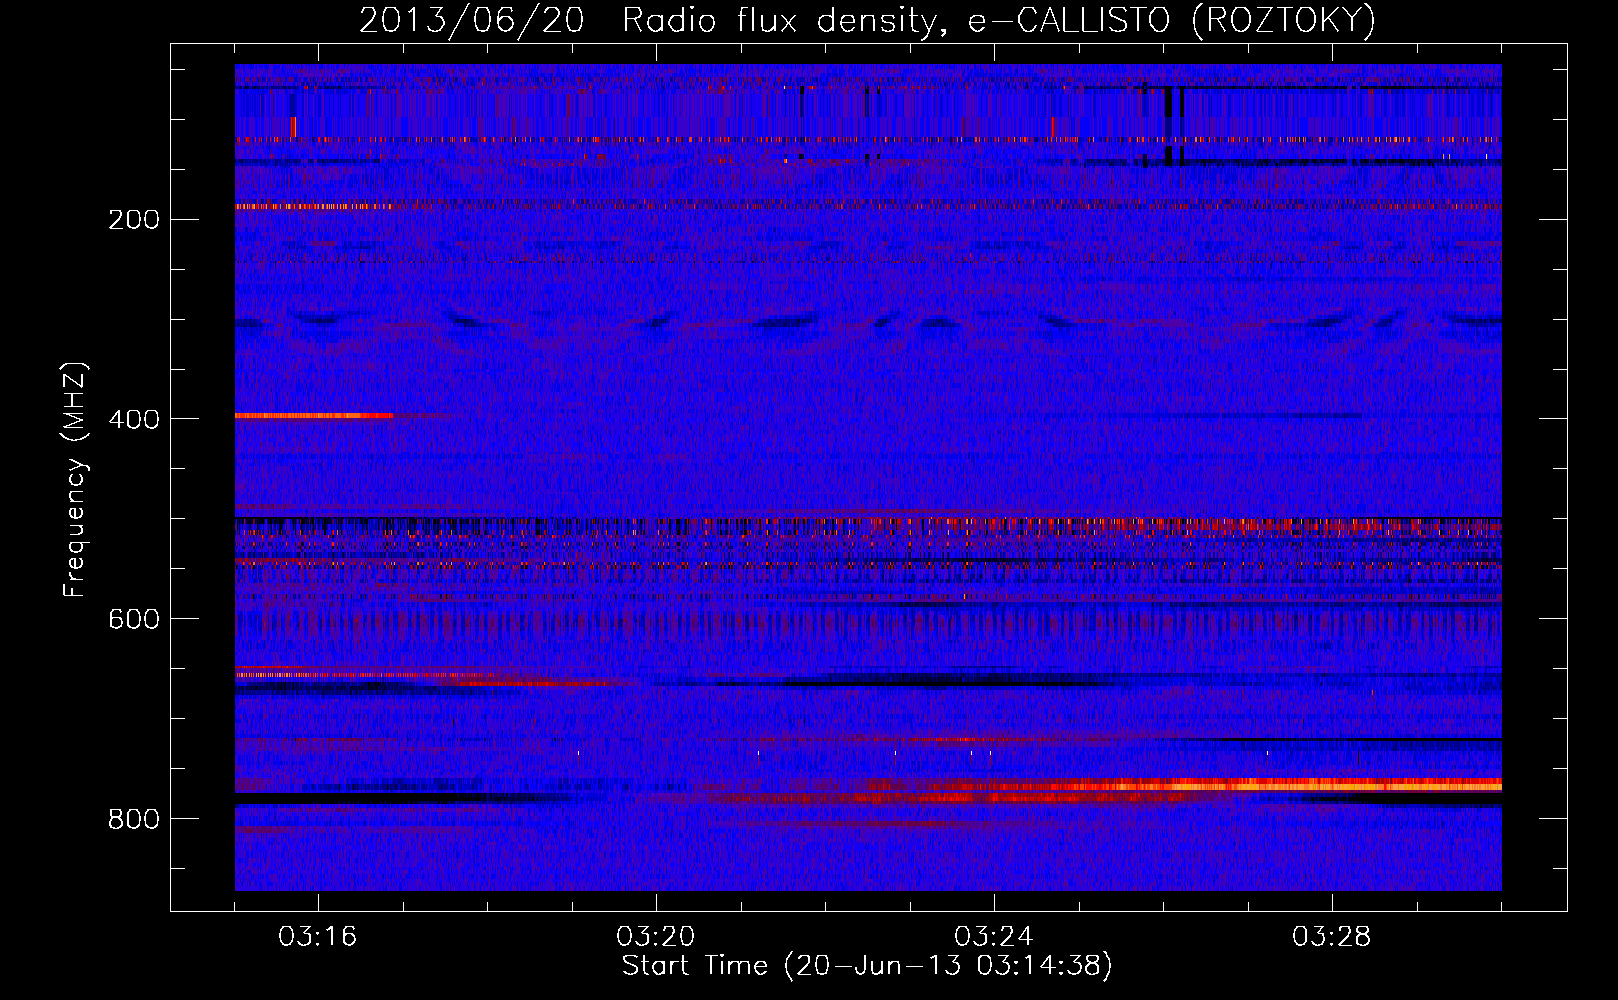
Task: Click the 'Start Time (20-Jun-13 03:14:38)' label
Action: click(867, 966)
